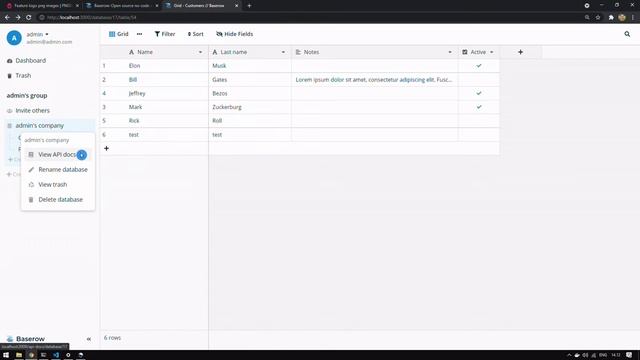640x360 pixels.
Task: Switch to the Feature logo png images tab
Action: point(42,6)
